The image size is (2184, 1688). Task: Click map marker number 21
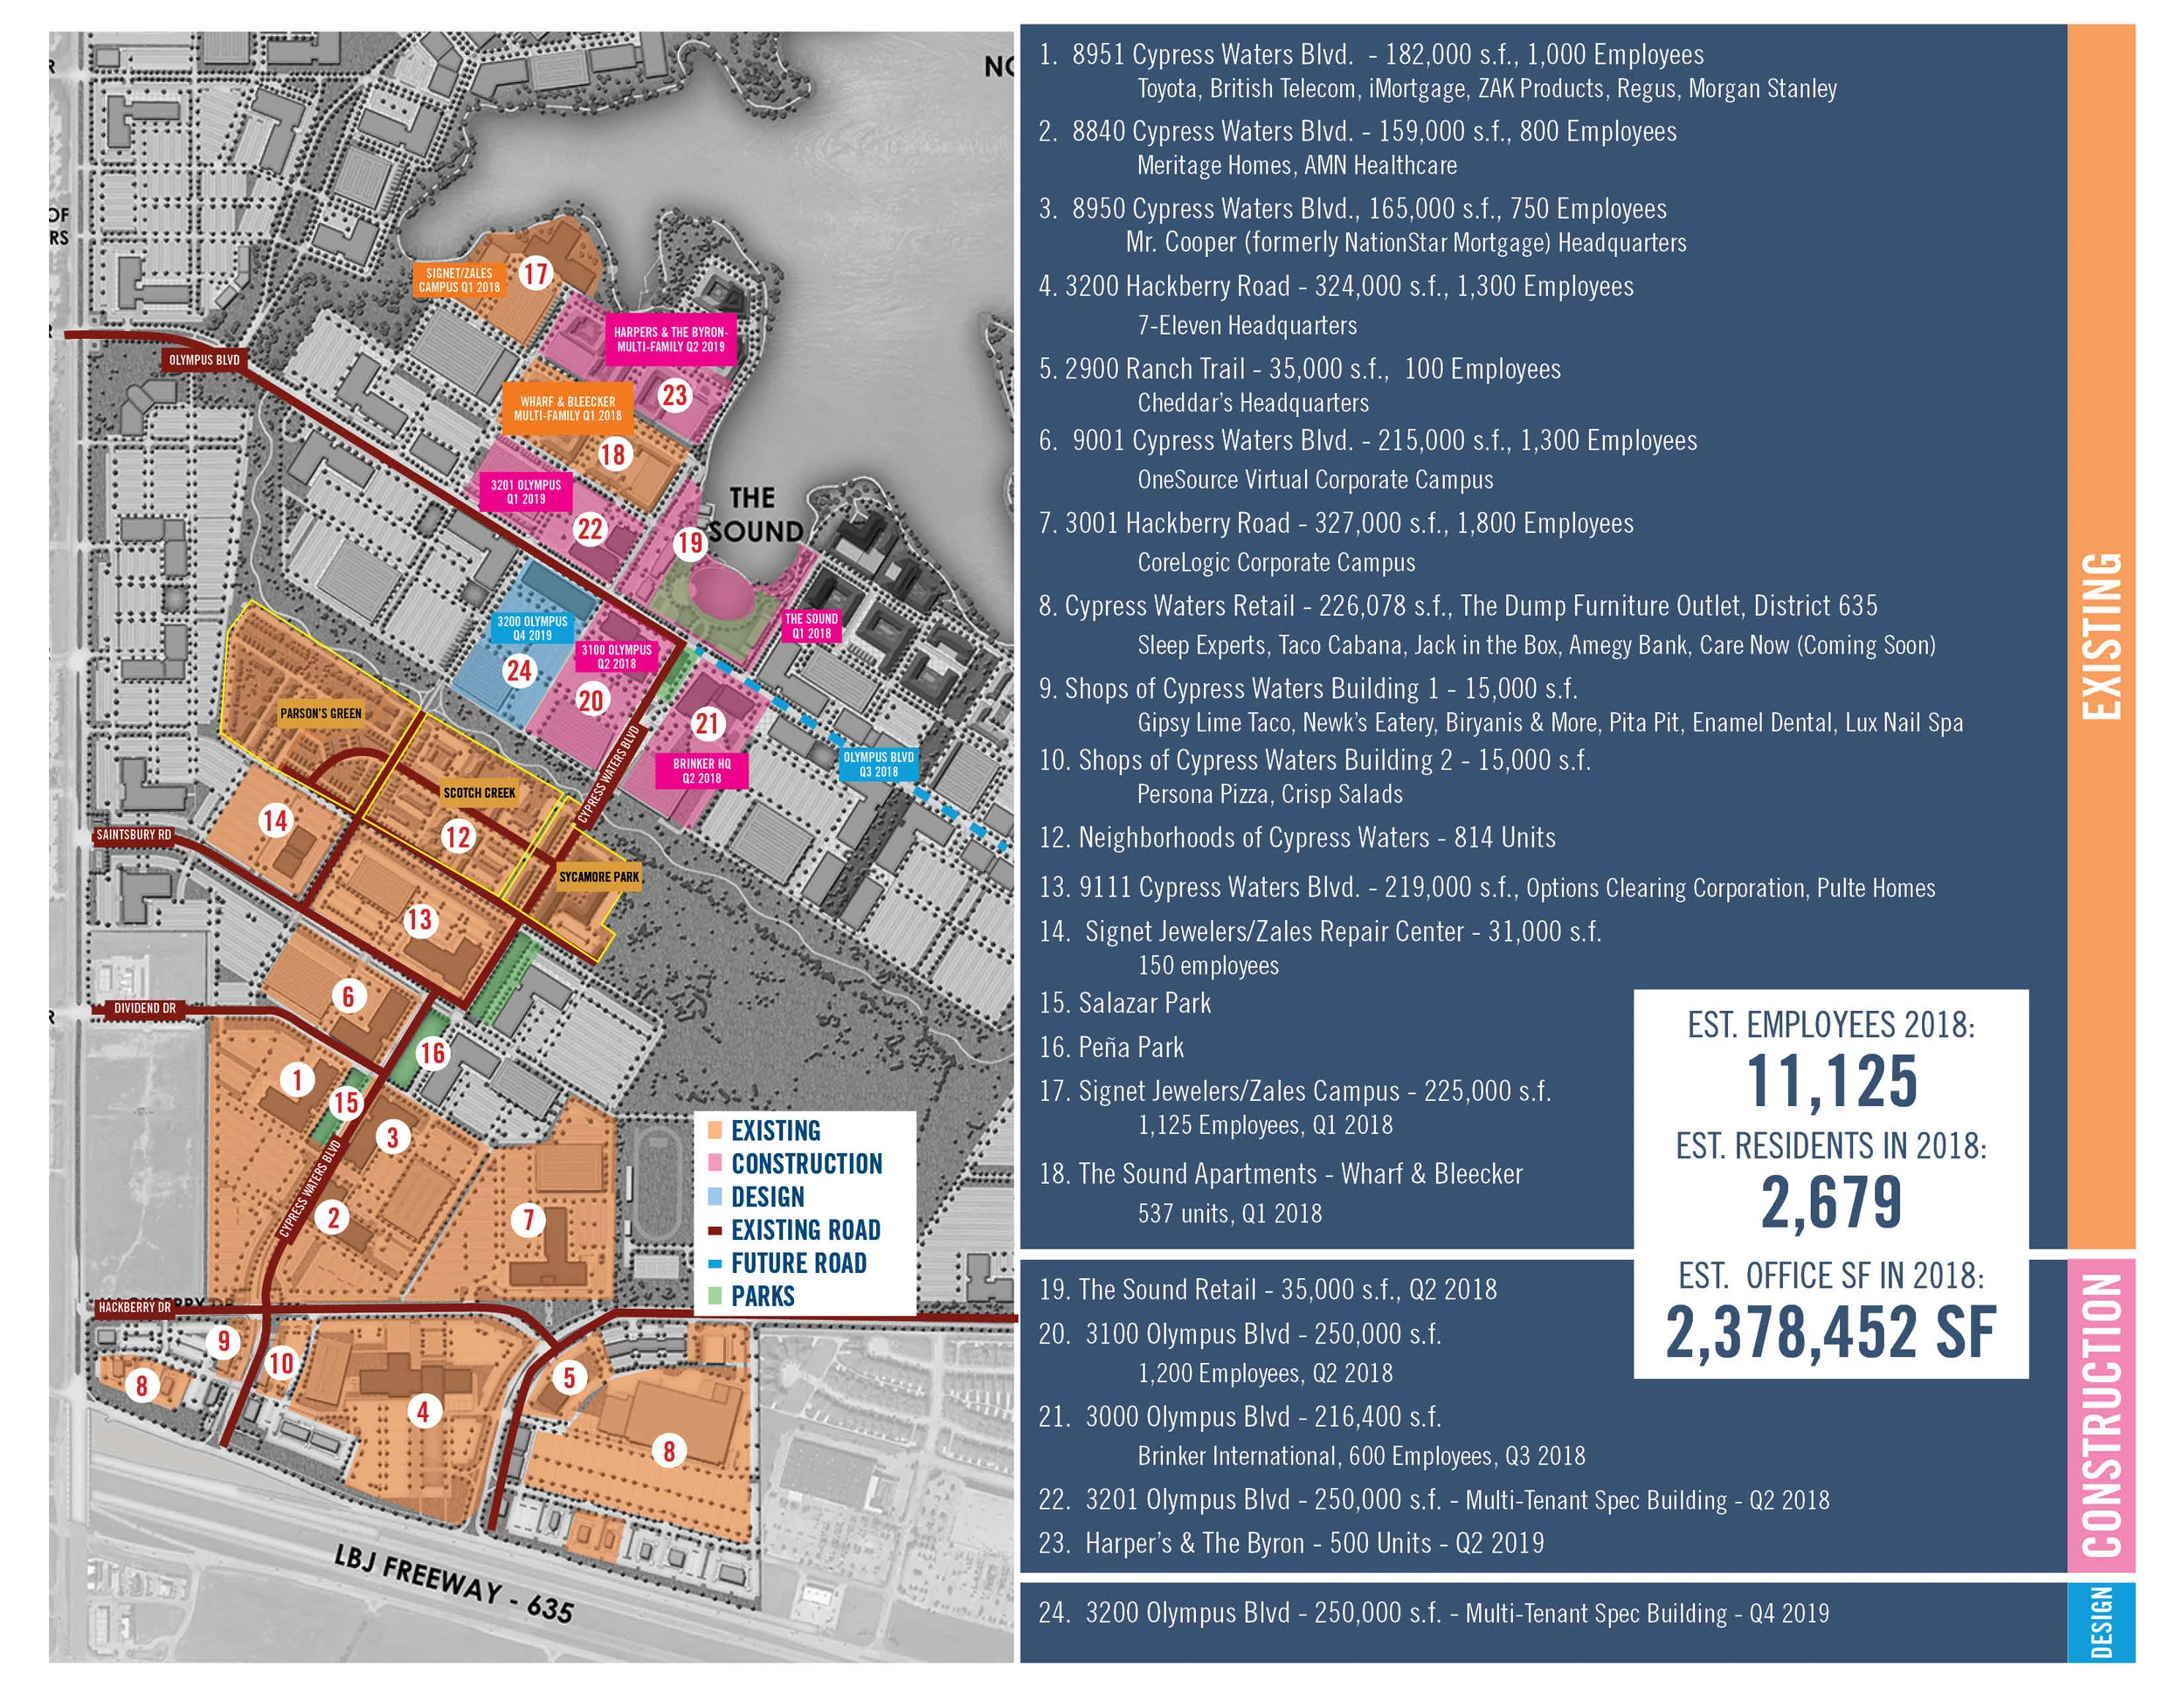(708, 724)
